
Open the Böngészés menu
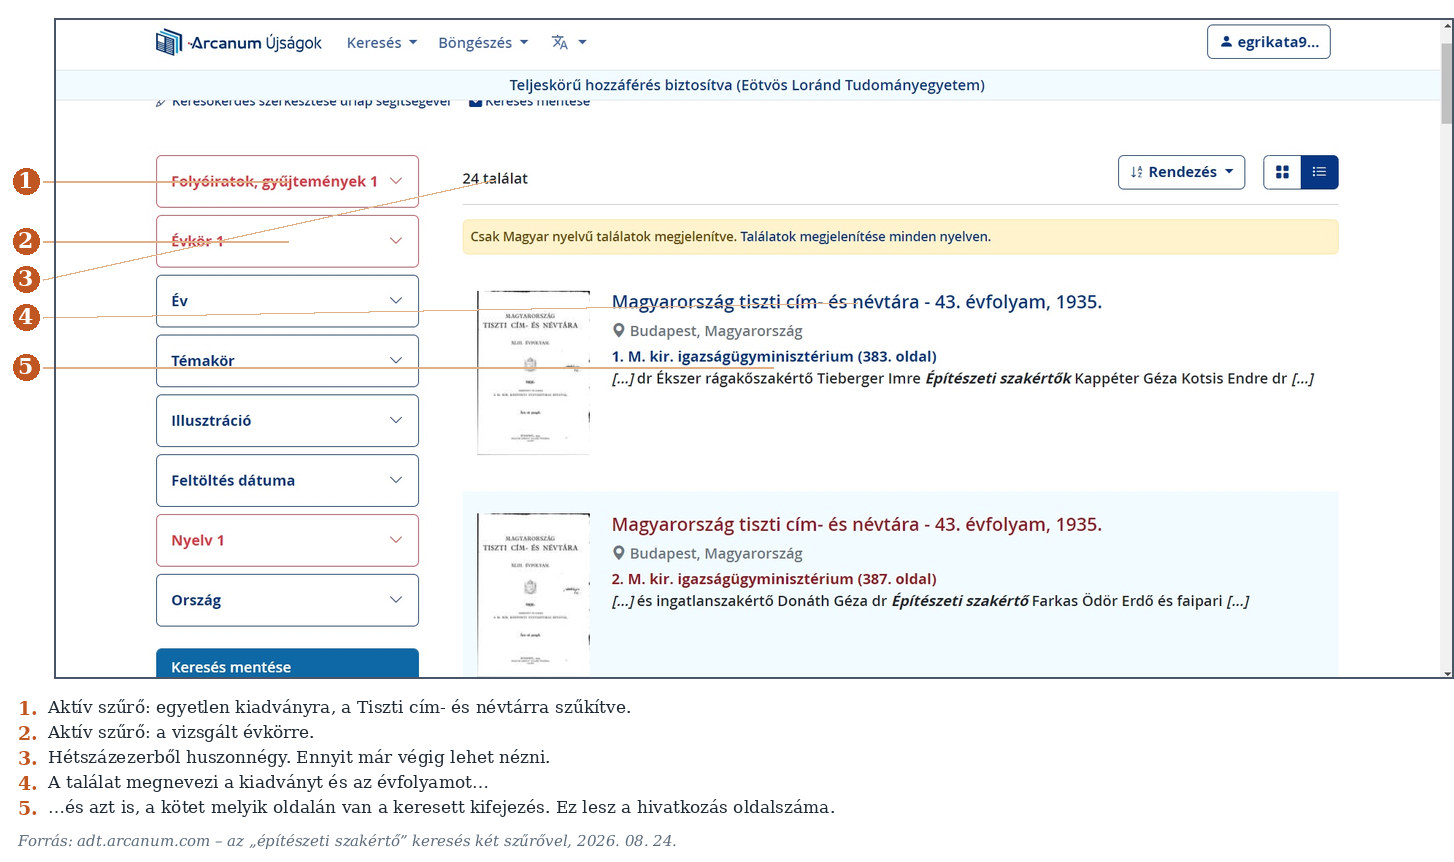coord(483,43)
